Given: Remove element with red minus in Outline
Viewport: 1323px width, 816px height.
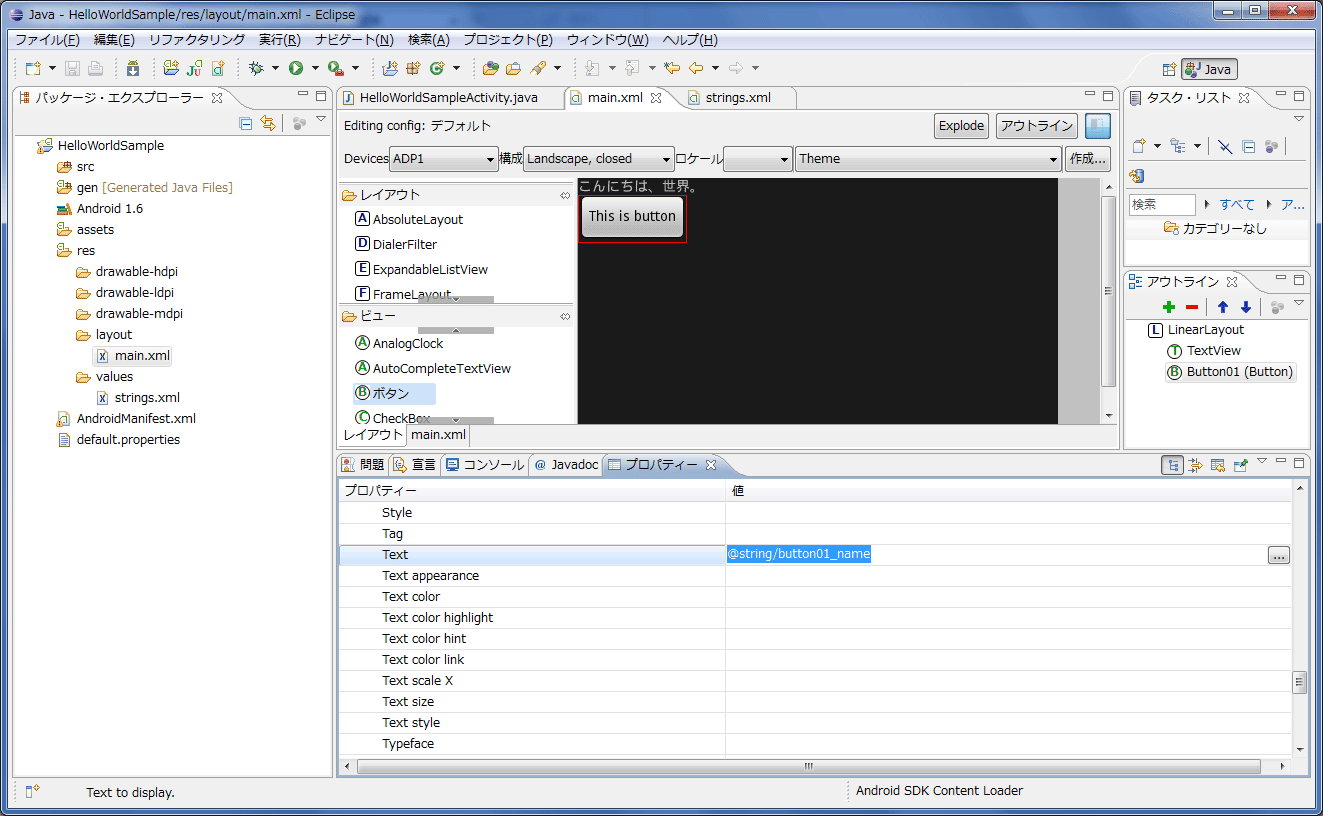Looking at the screenshot, I should click(1191, 307).
